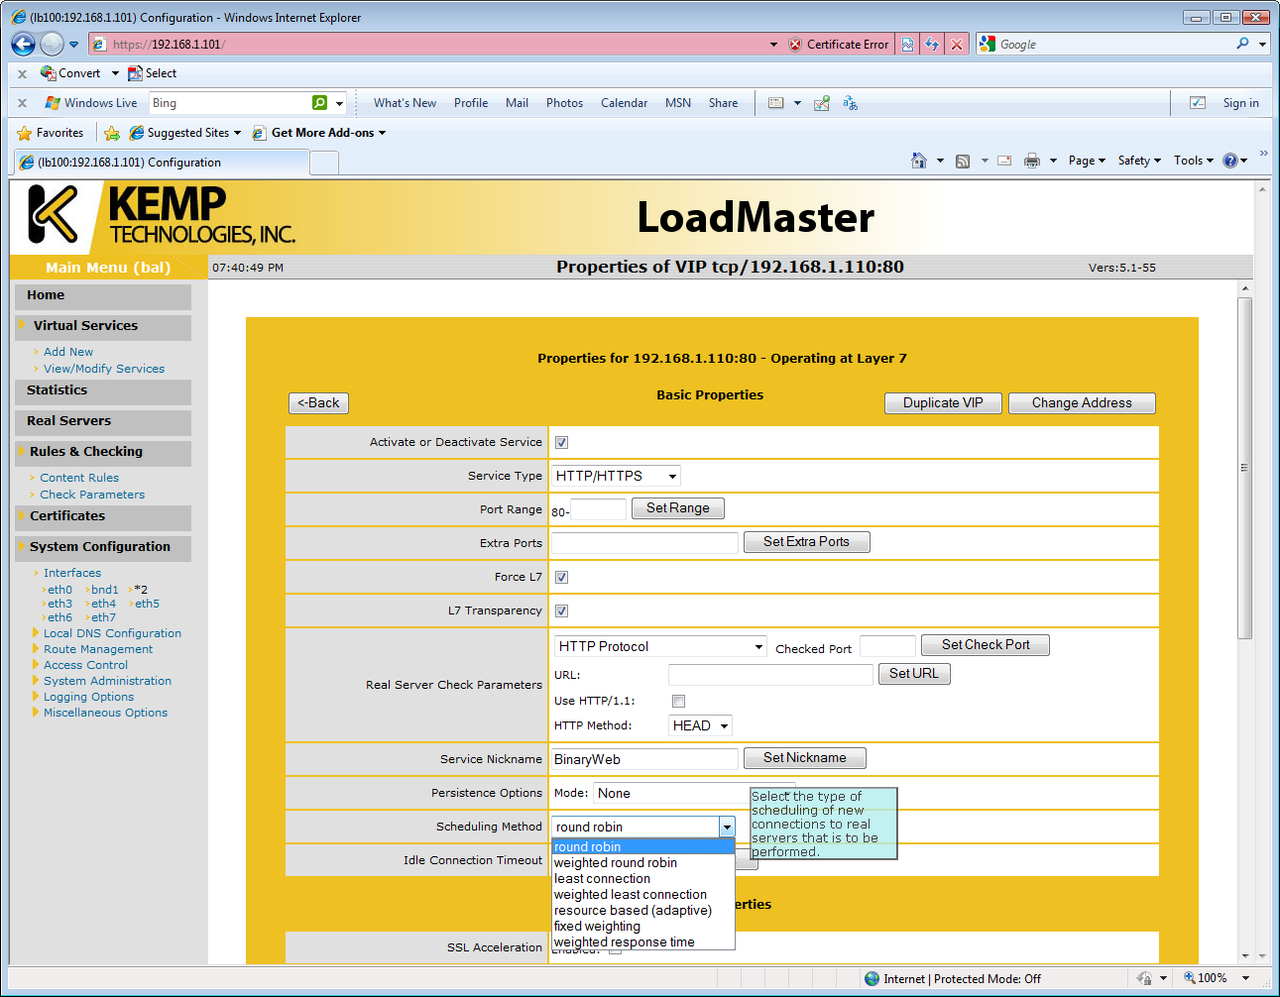1280x997 pixels.
Task: Click the zoom level magnifier in status bar
Action: [x=1189, y=978]
